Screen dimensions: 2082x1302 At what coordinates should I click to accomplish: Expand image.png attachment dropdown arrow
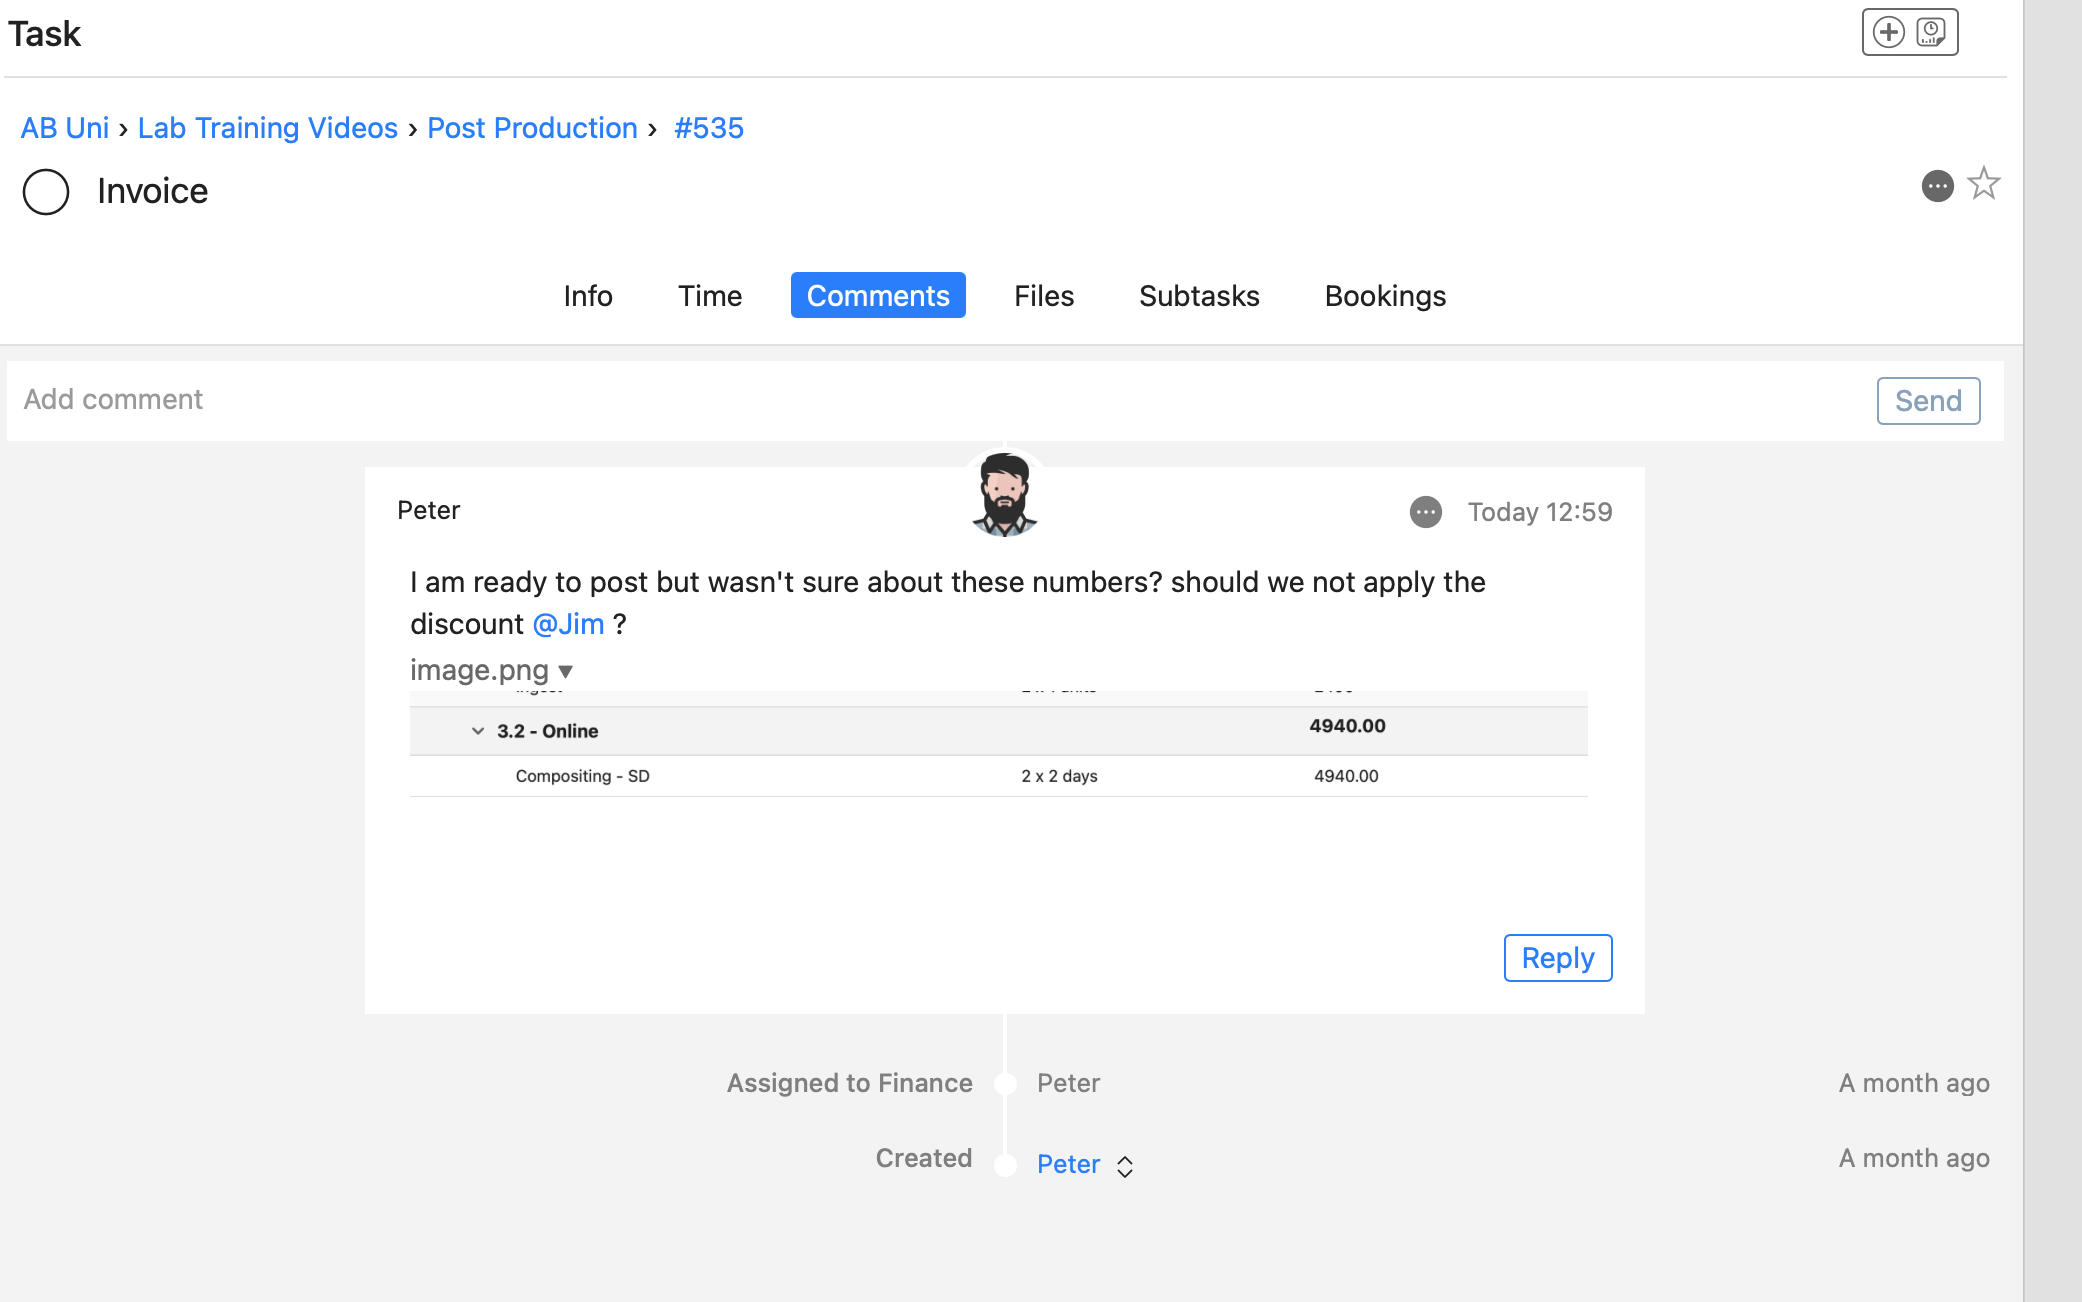click(x=566, y=671)
